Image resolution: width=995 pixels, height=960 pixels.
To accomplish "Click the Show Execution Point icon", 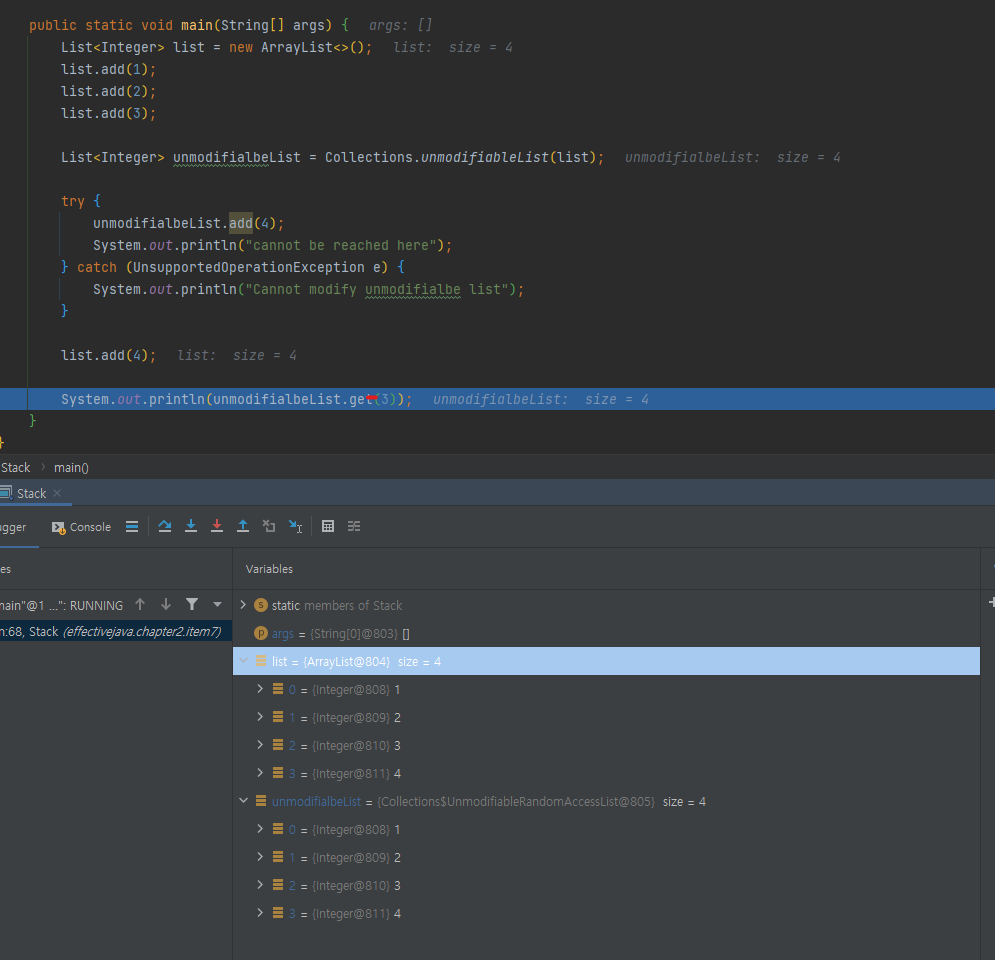I will (x=132, y=527).
